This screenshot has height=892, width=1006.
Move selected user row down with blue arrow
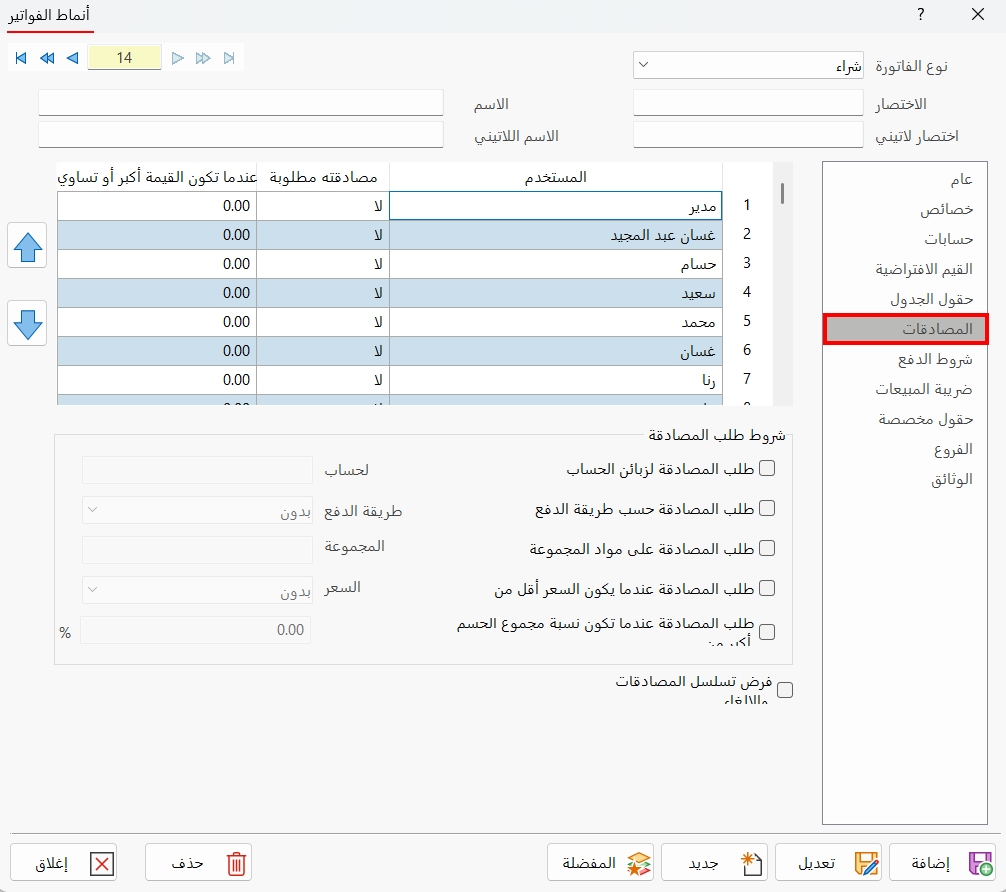tap(27, 323)
